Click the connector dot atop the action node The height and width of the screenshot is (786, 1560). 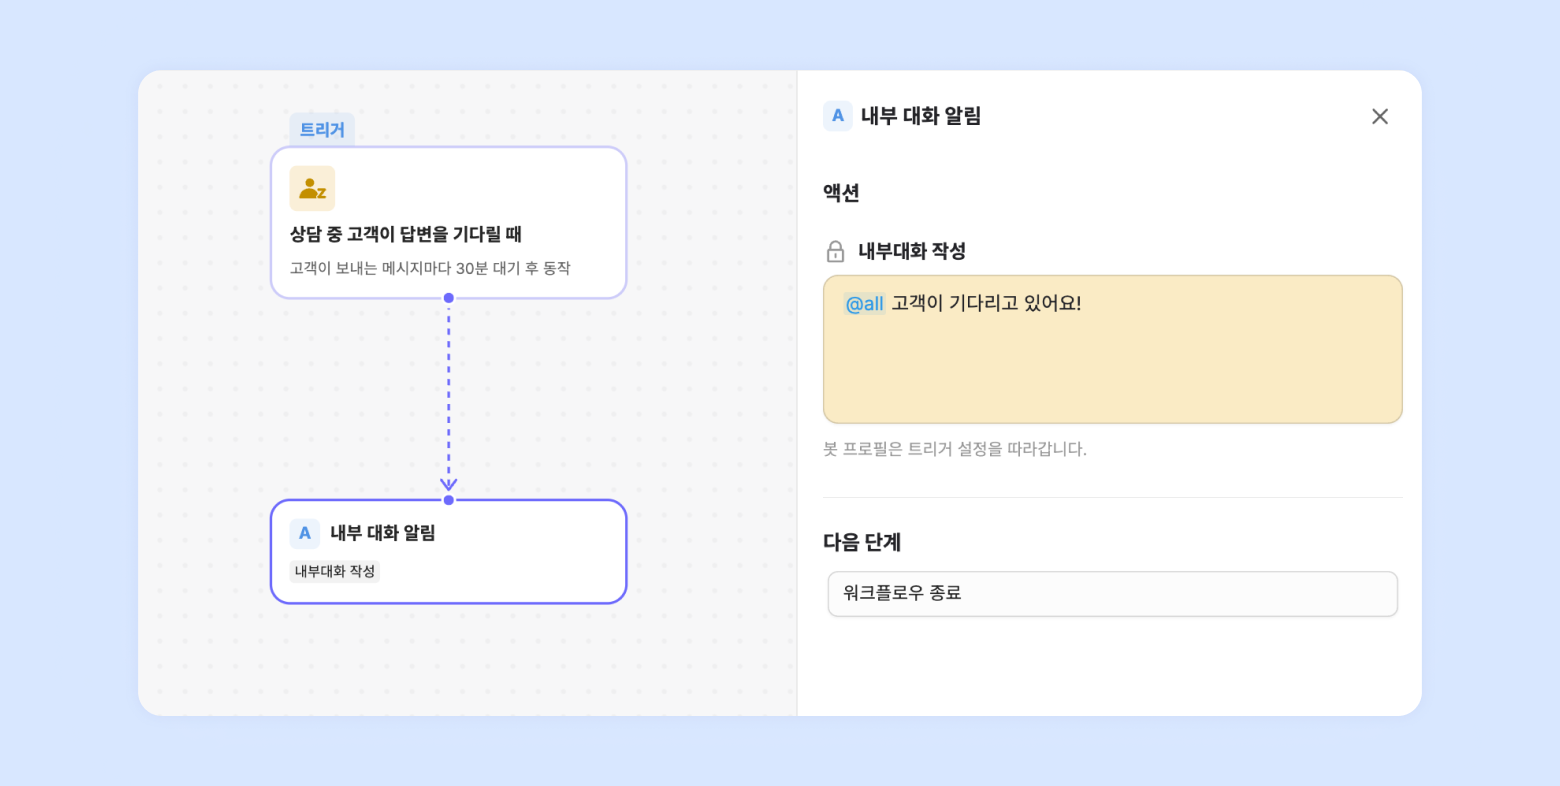(449, 500)
